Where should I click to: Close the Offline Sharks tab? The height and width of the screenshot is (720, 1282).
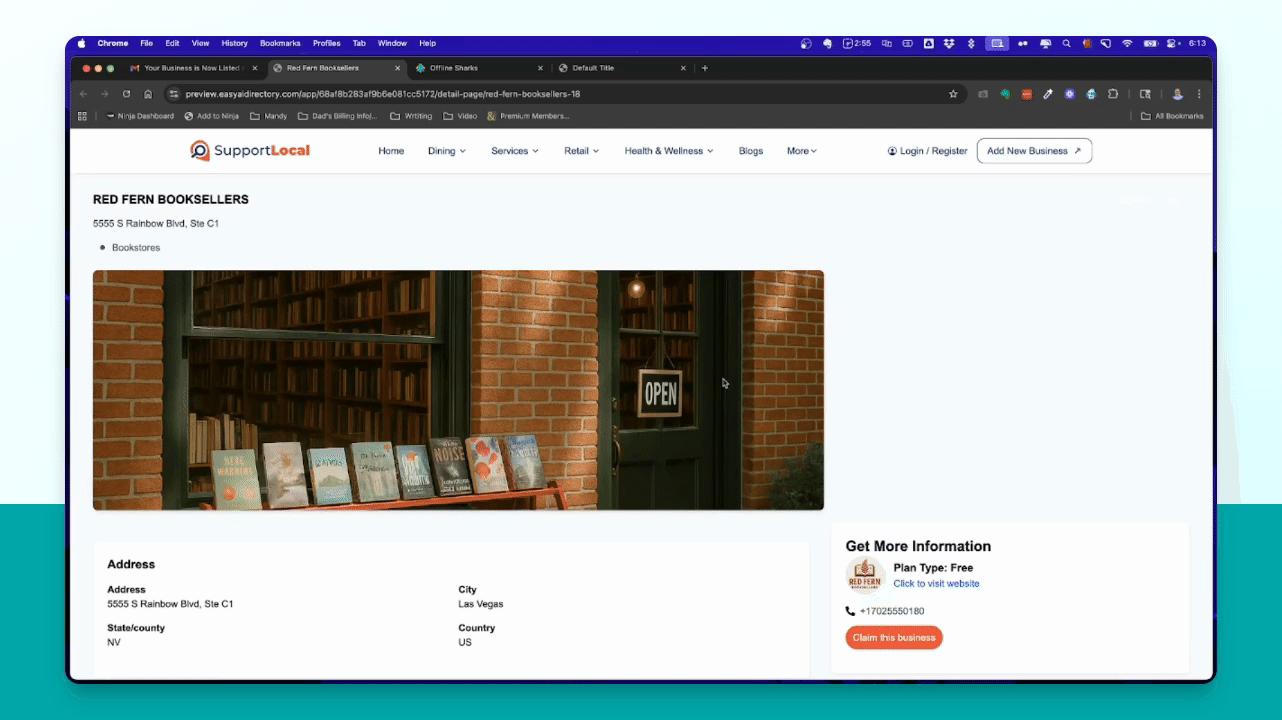point(541,68)
